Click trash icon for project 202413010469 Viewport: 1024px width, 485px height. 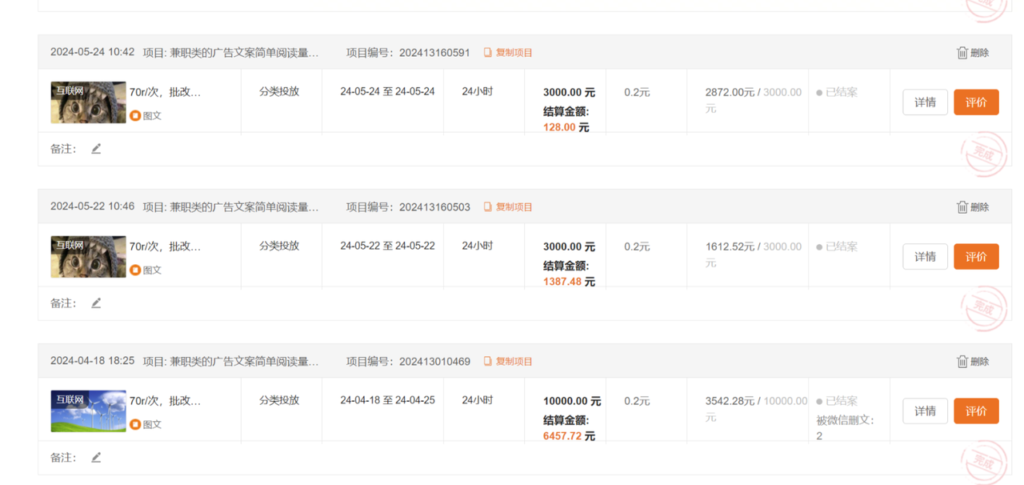[962, 362]
